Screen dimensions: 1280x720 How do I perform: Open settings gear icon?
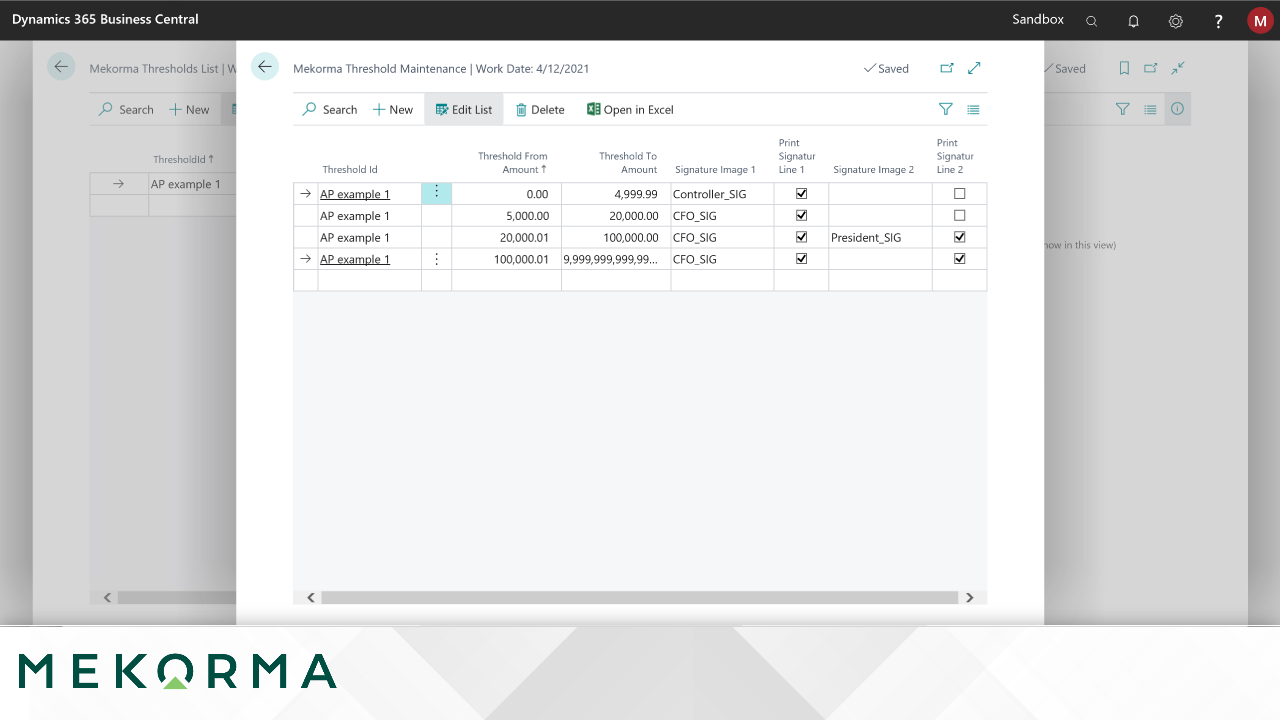(1176, 20)
